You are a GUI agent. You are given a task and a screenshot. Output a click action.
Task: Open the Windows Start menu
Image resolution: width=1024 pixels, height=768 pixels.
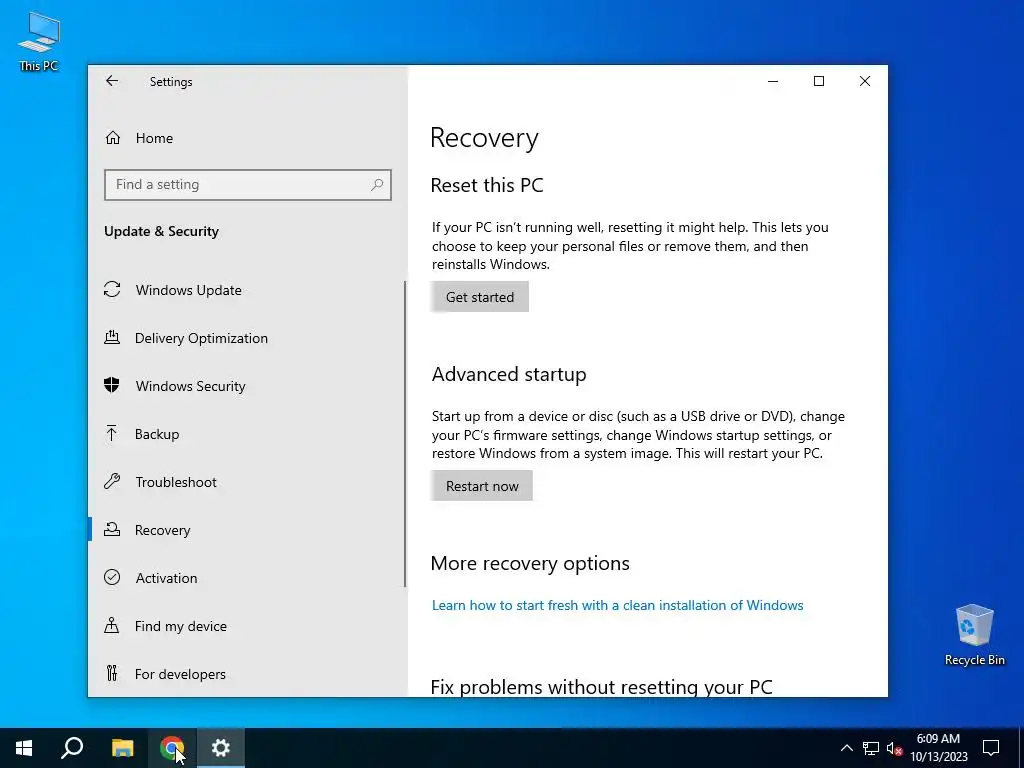(x=24, y=748)
